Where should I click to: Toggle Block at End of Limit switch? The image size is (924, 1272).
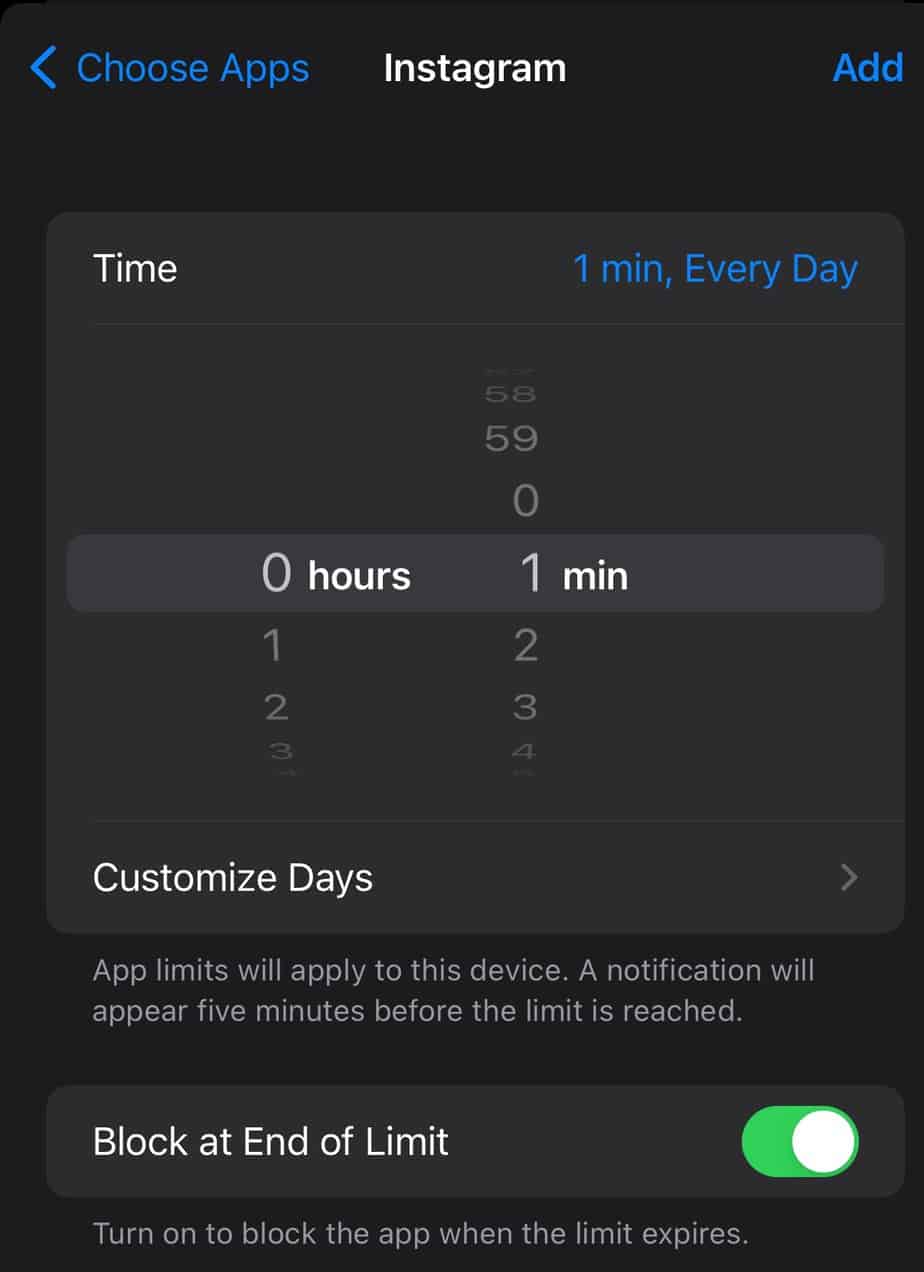coord(800,1141)
